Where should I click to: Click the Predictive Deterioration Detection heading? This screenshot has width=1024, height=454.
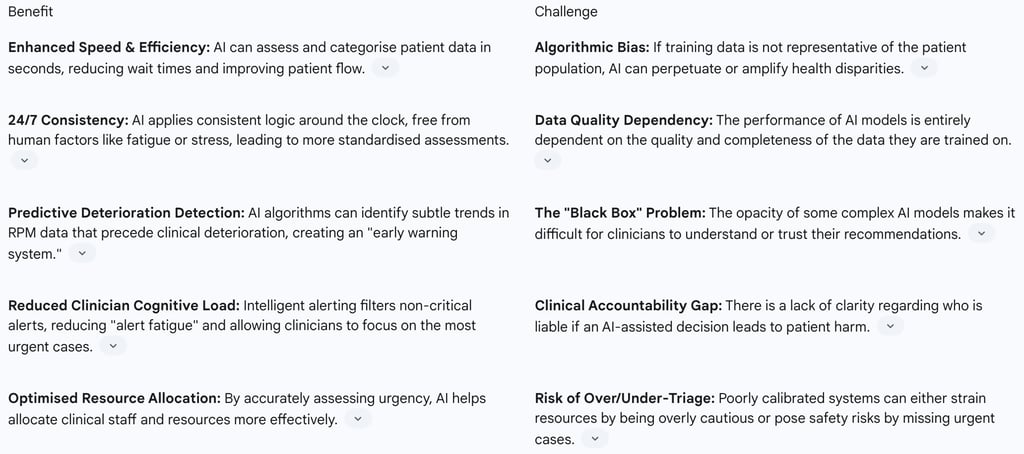click(x=125, y=213)
